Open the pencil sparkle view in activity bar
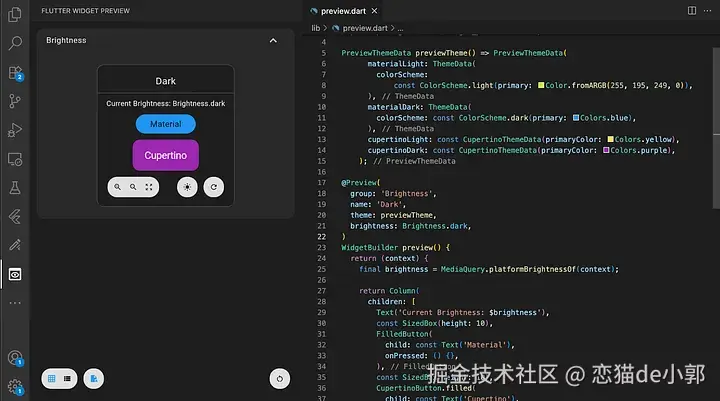This screenshot has height=401, width=720. click(15, 245)
